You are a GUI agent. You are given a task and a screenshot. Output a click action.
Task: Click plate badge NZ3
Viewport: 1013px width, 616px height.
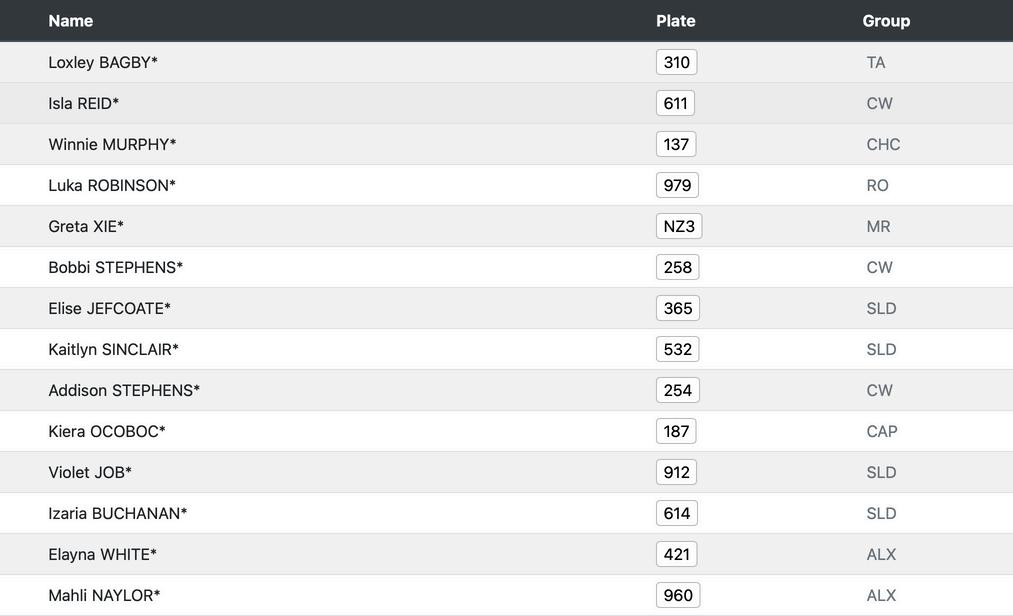click(x=679, y=226)
